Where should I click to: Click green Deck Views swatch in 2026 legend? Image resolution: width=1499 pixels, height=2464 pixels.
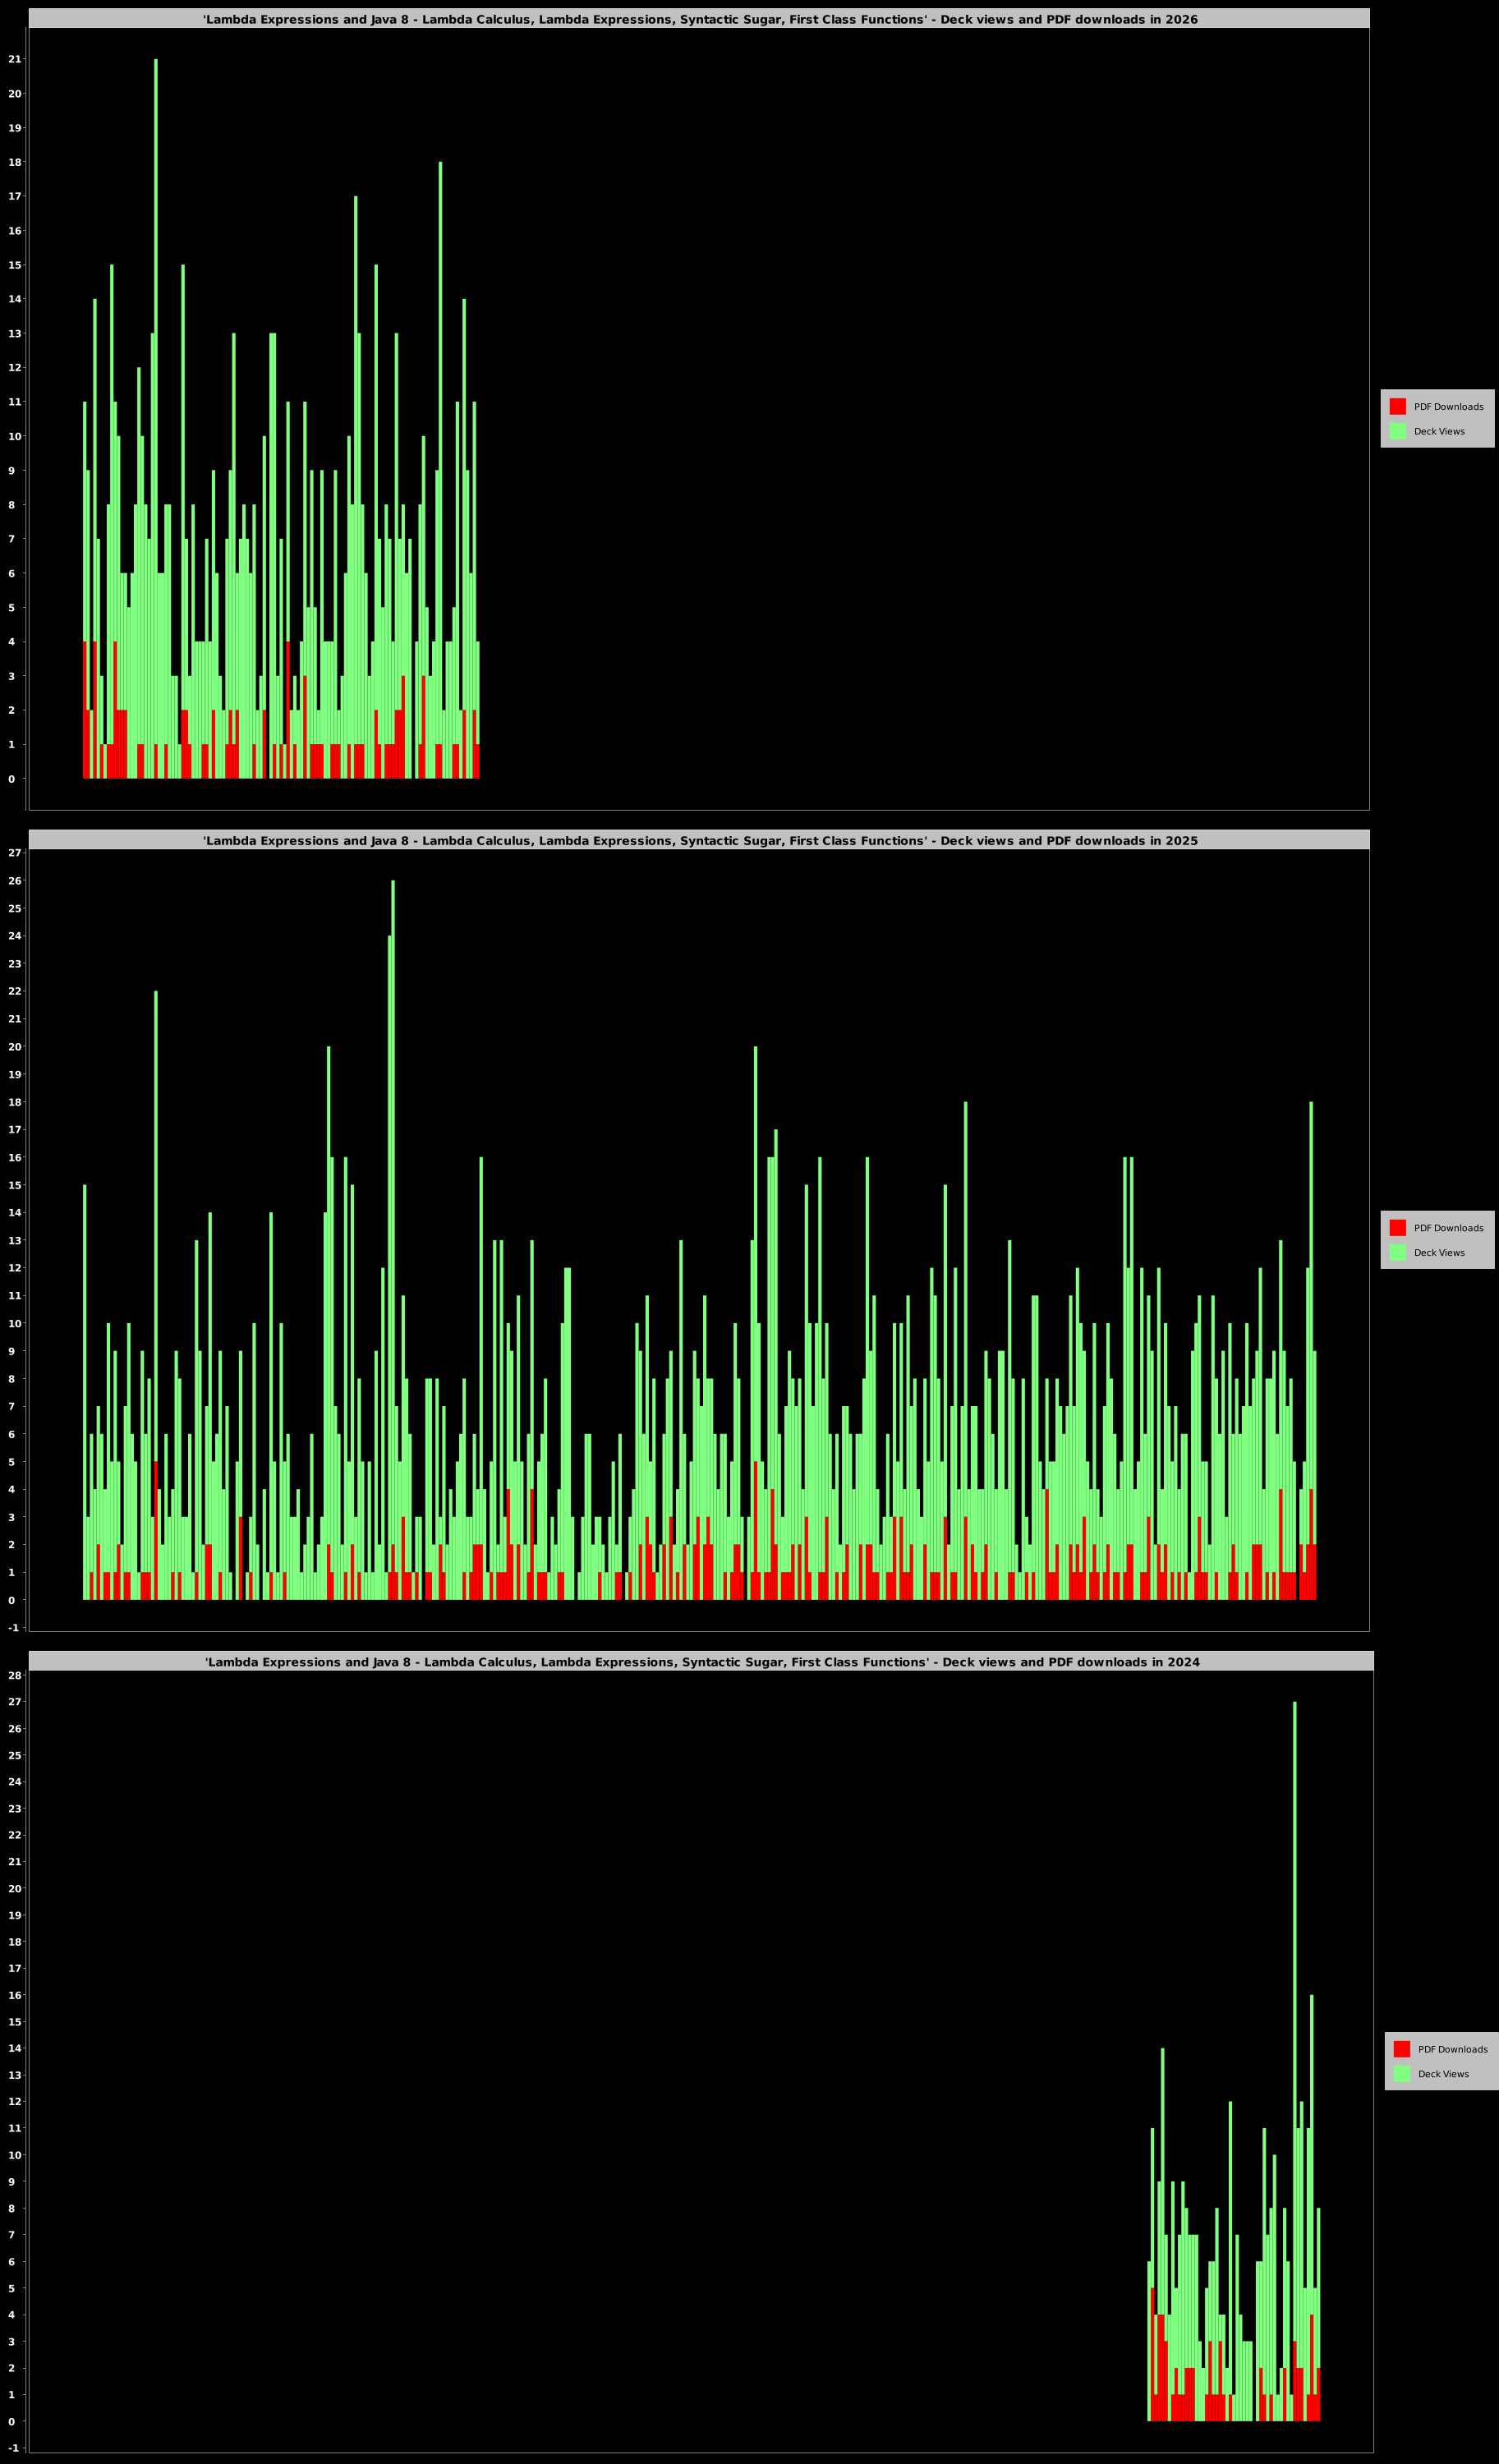coord(1397,431)
